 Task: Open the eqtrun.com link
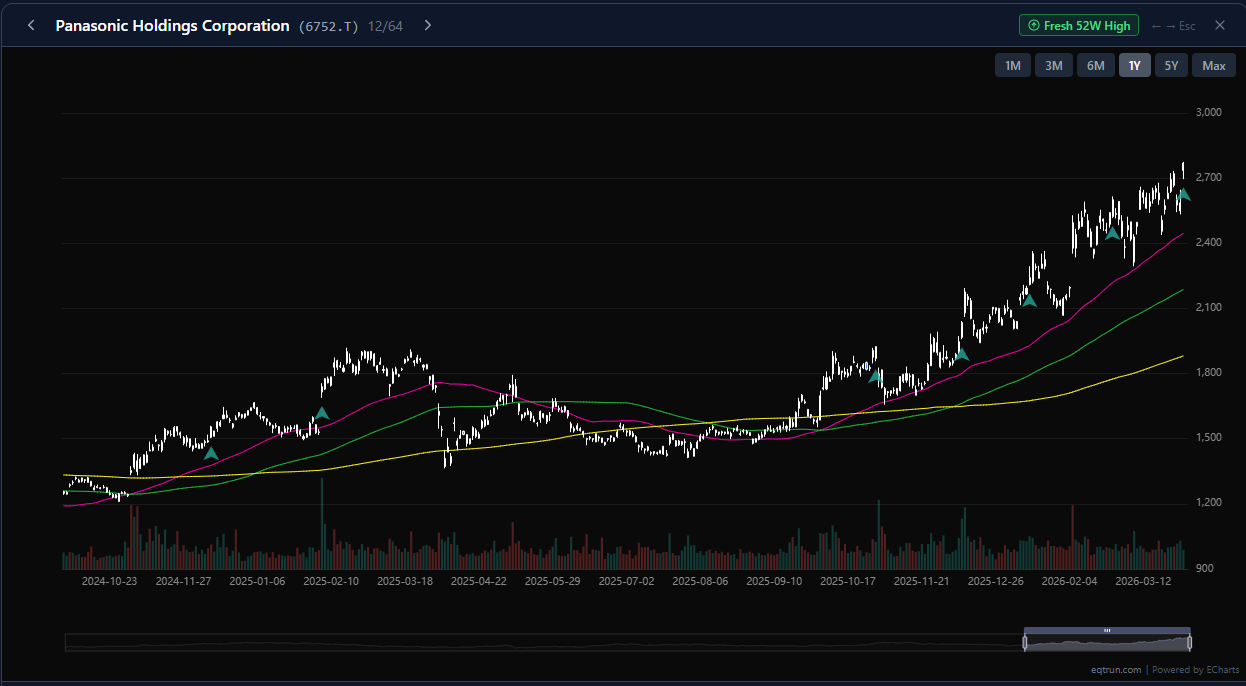click(1116, 670)
